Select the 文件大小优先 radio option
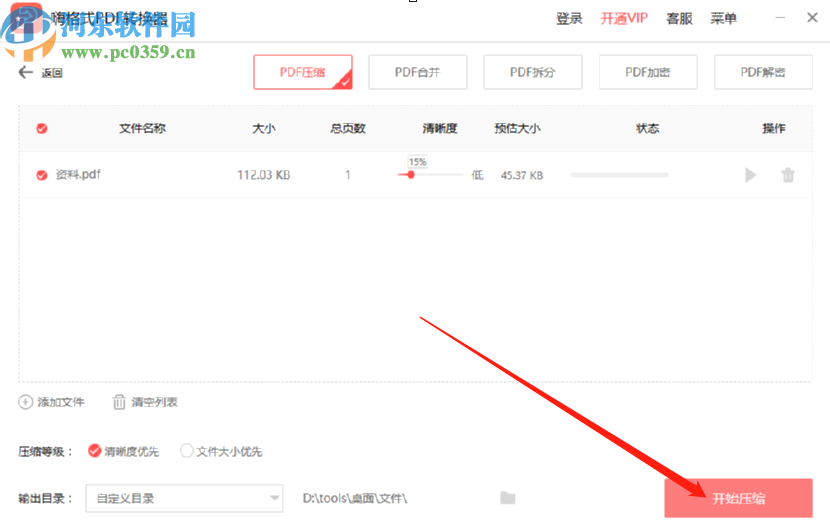The image size is (830, 531). click(186, 451)
